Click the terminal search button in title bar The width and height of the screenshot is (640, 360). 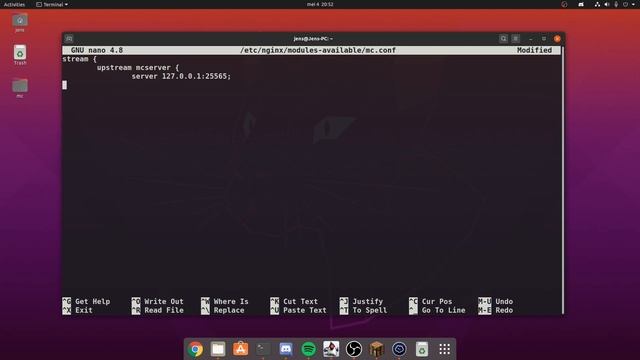coord(503,38)
